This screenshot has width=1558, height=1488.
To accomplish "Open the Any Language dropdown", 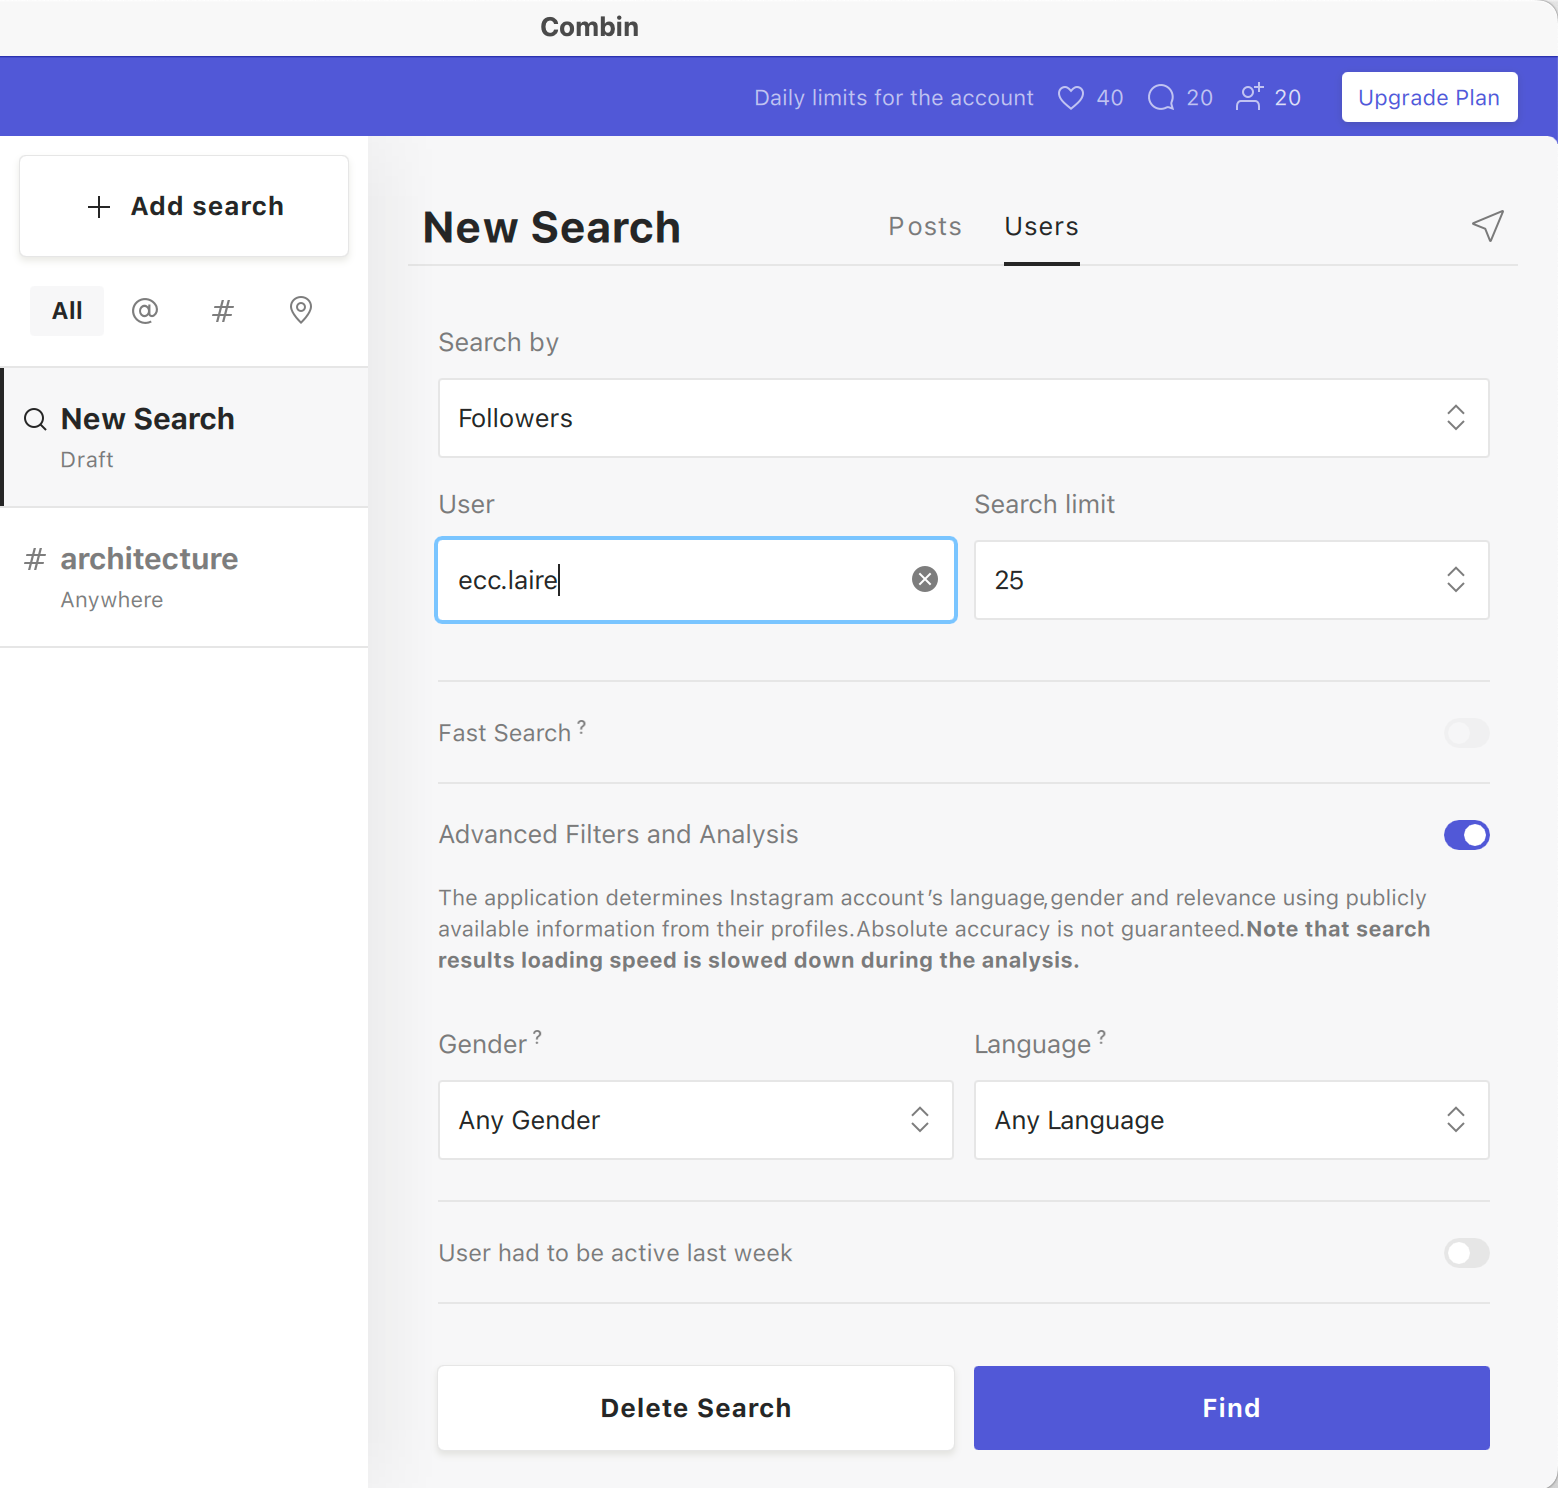I will click(x=1231, y=1120).
